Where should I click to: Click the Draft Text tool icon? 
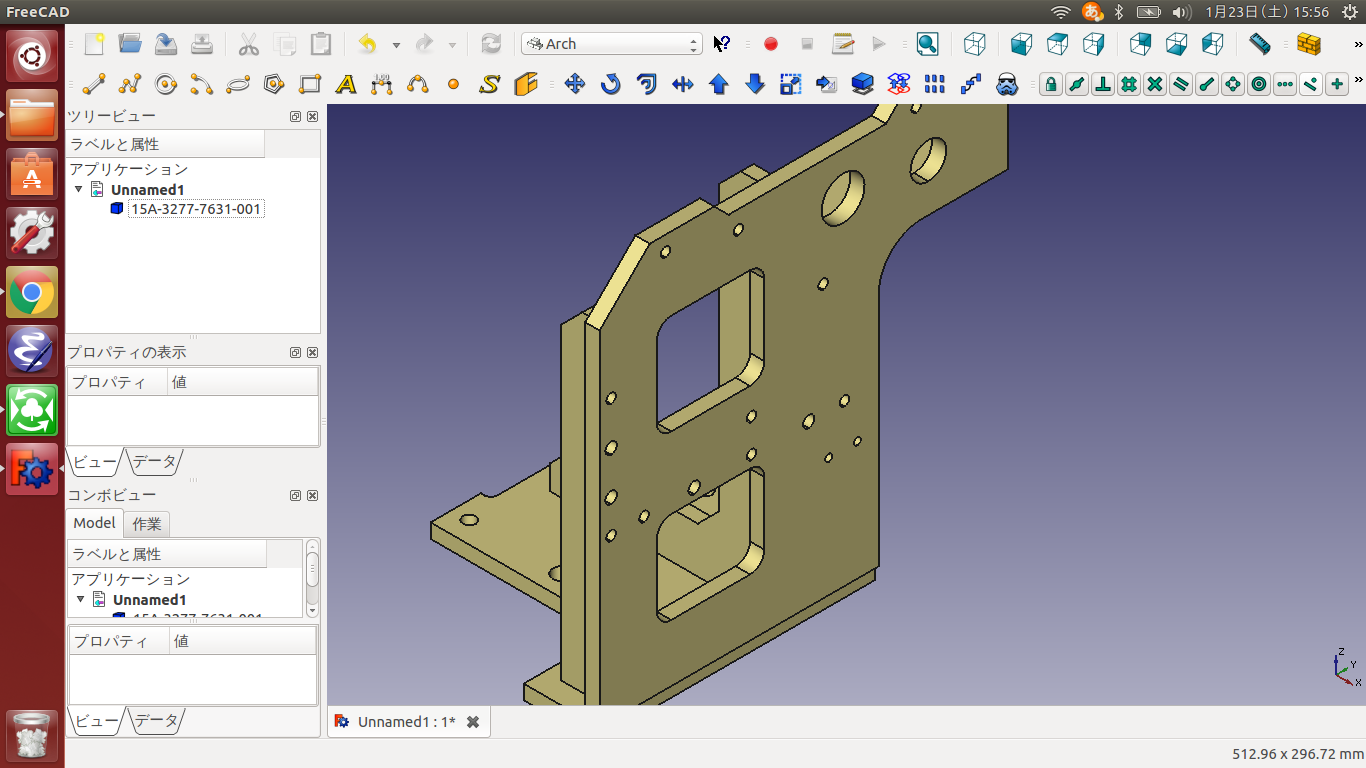click(346, 85)
